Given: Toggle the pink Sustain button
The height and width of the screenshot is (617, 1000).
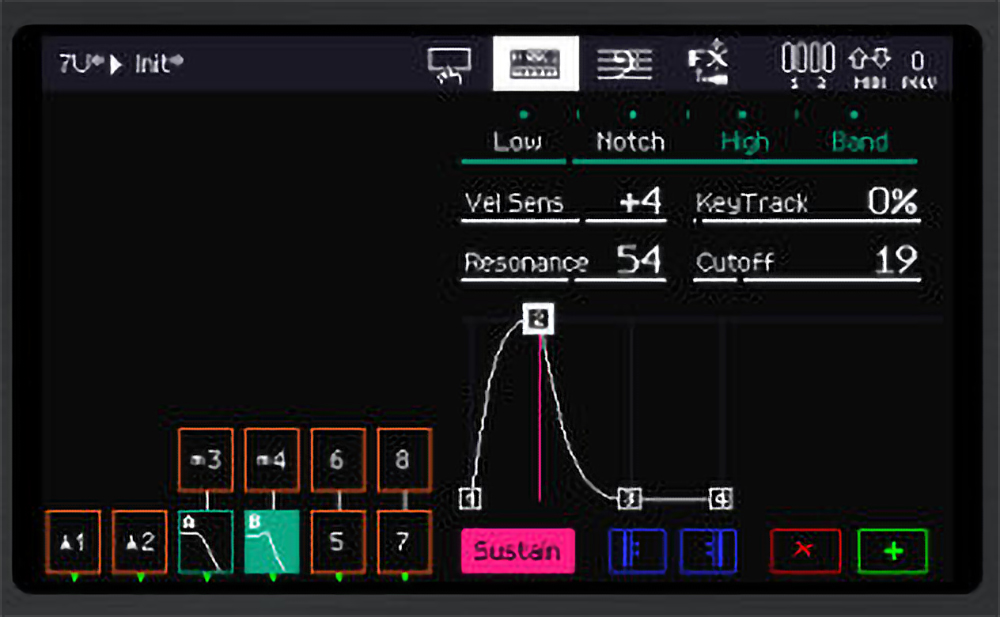Looking at the screenshot, I should click(x=517, y=551).
